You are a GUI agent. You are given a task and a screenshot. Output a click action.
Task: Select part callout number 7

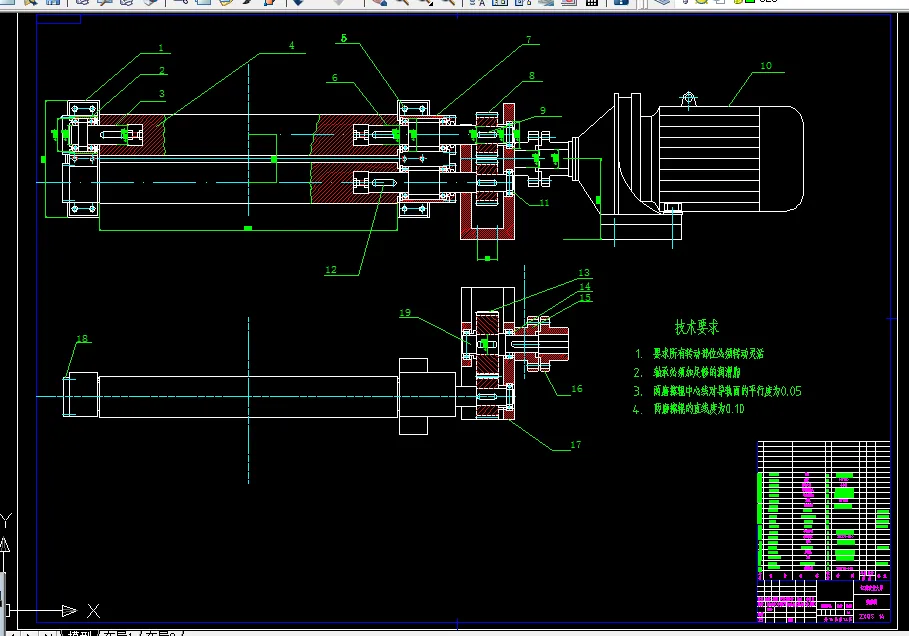pyautogui.click(x=529, y=39)
